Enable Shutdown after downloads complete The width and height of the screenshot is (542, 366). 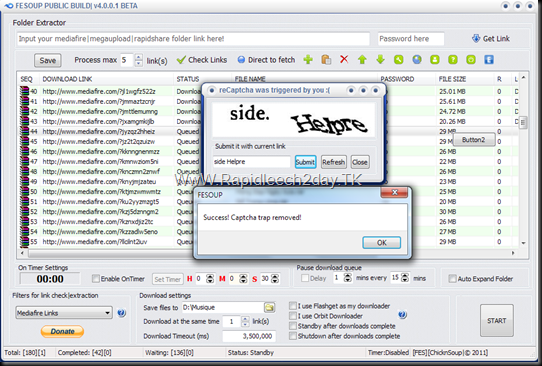[x=293, y=336]
